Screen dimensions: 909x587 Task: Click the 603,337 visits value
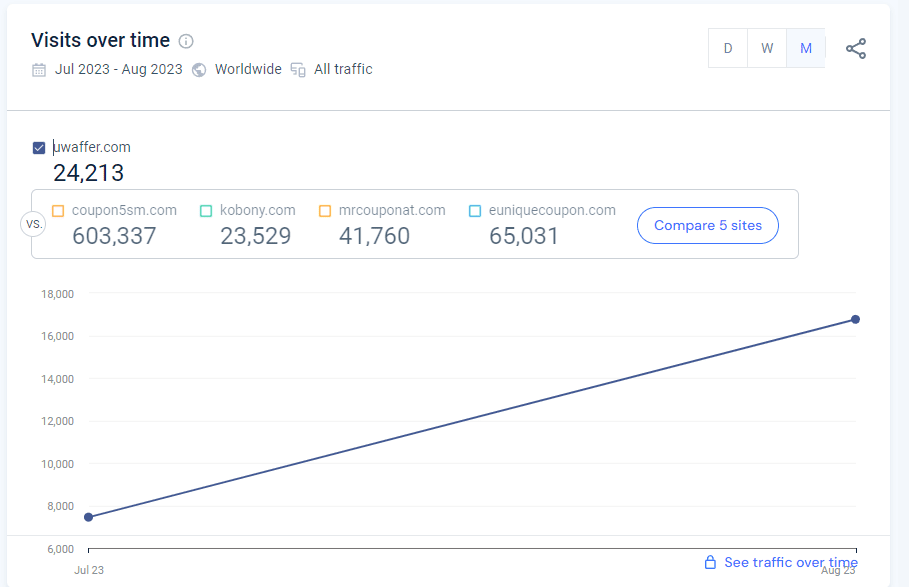tap(114, 236)
